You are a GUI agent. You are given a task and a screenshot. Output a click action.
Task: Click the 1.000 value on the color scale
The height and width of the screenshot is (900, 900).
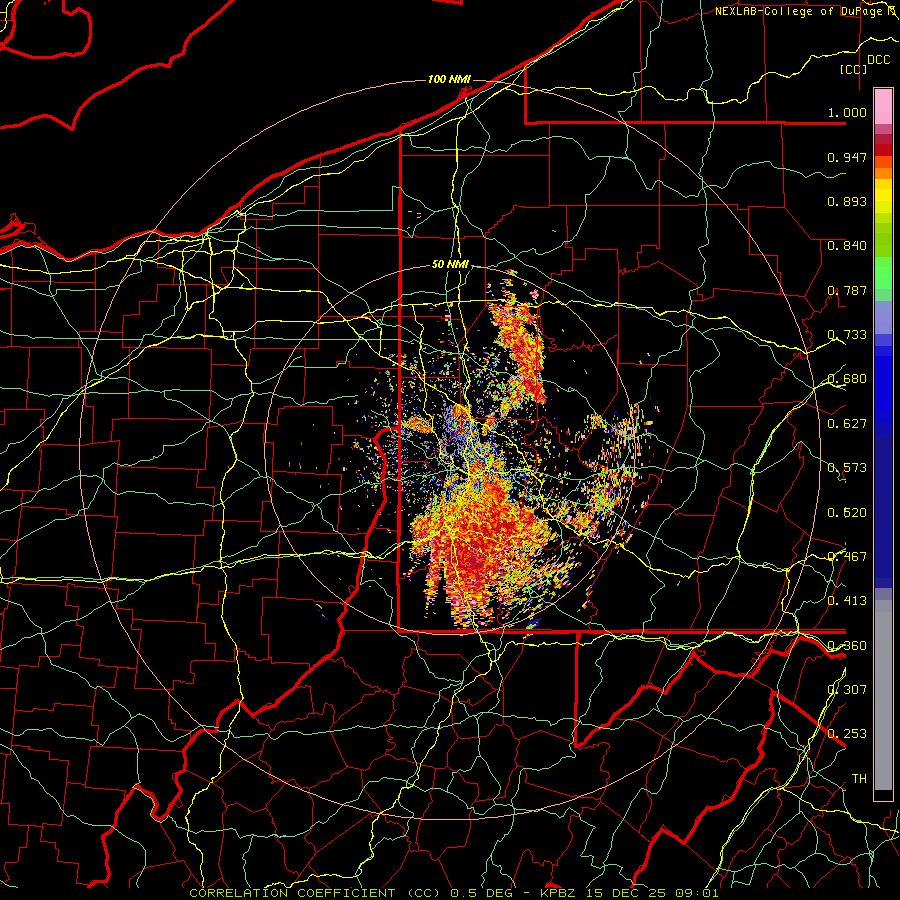point(847,112)
